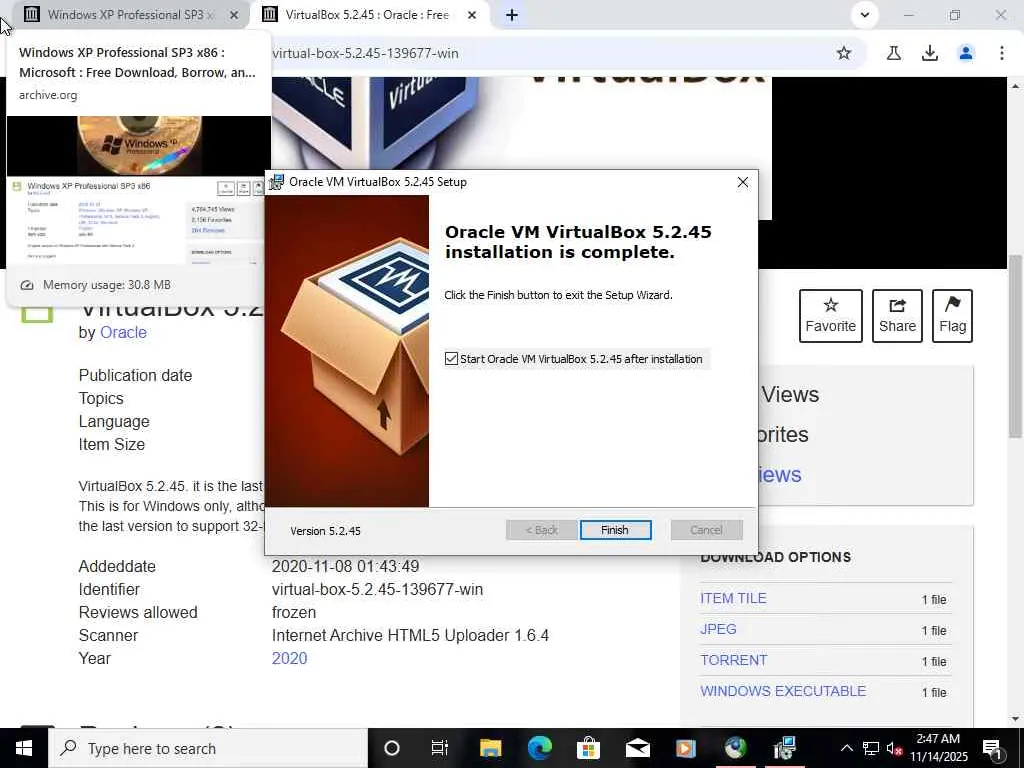Screen dimensions: 1024x768
Task: Close the Windows XP Professional SP3 tab
Action: coord(234,14)
